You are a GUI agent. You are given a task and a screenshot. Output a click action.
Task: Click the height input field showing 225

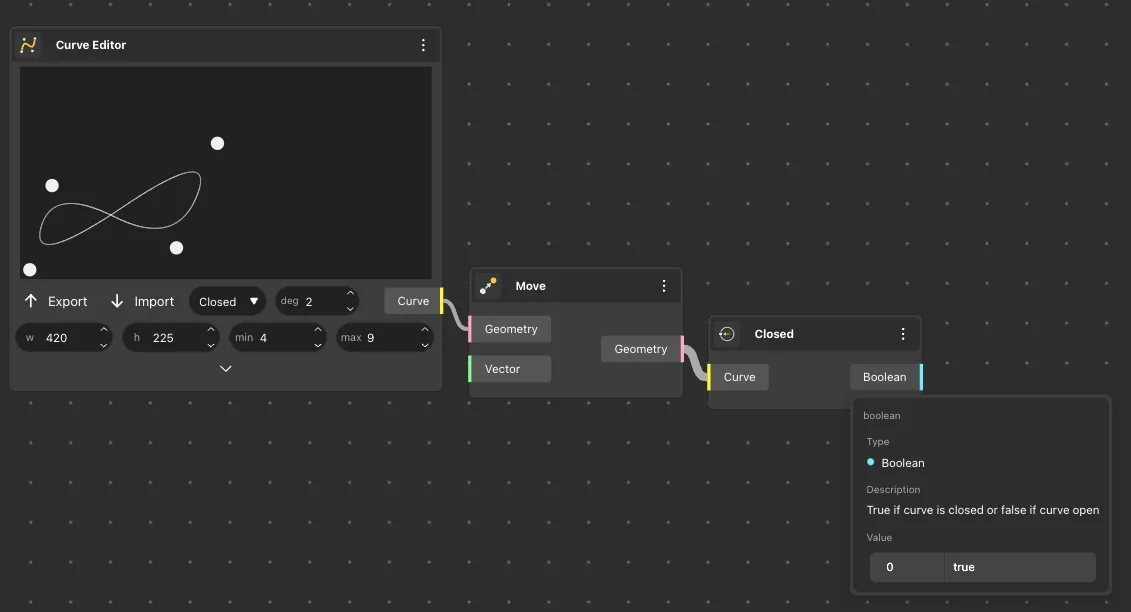(x=172, y=338)
